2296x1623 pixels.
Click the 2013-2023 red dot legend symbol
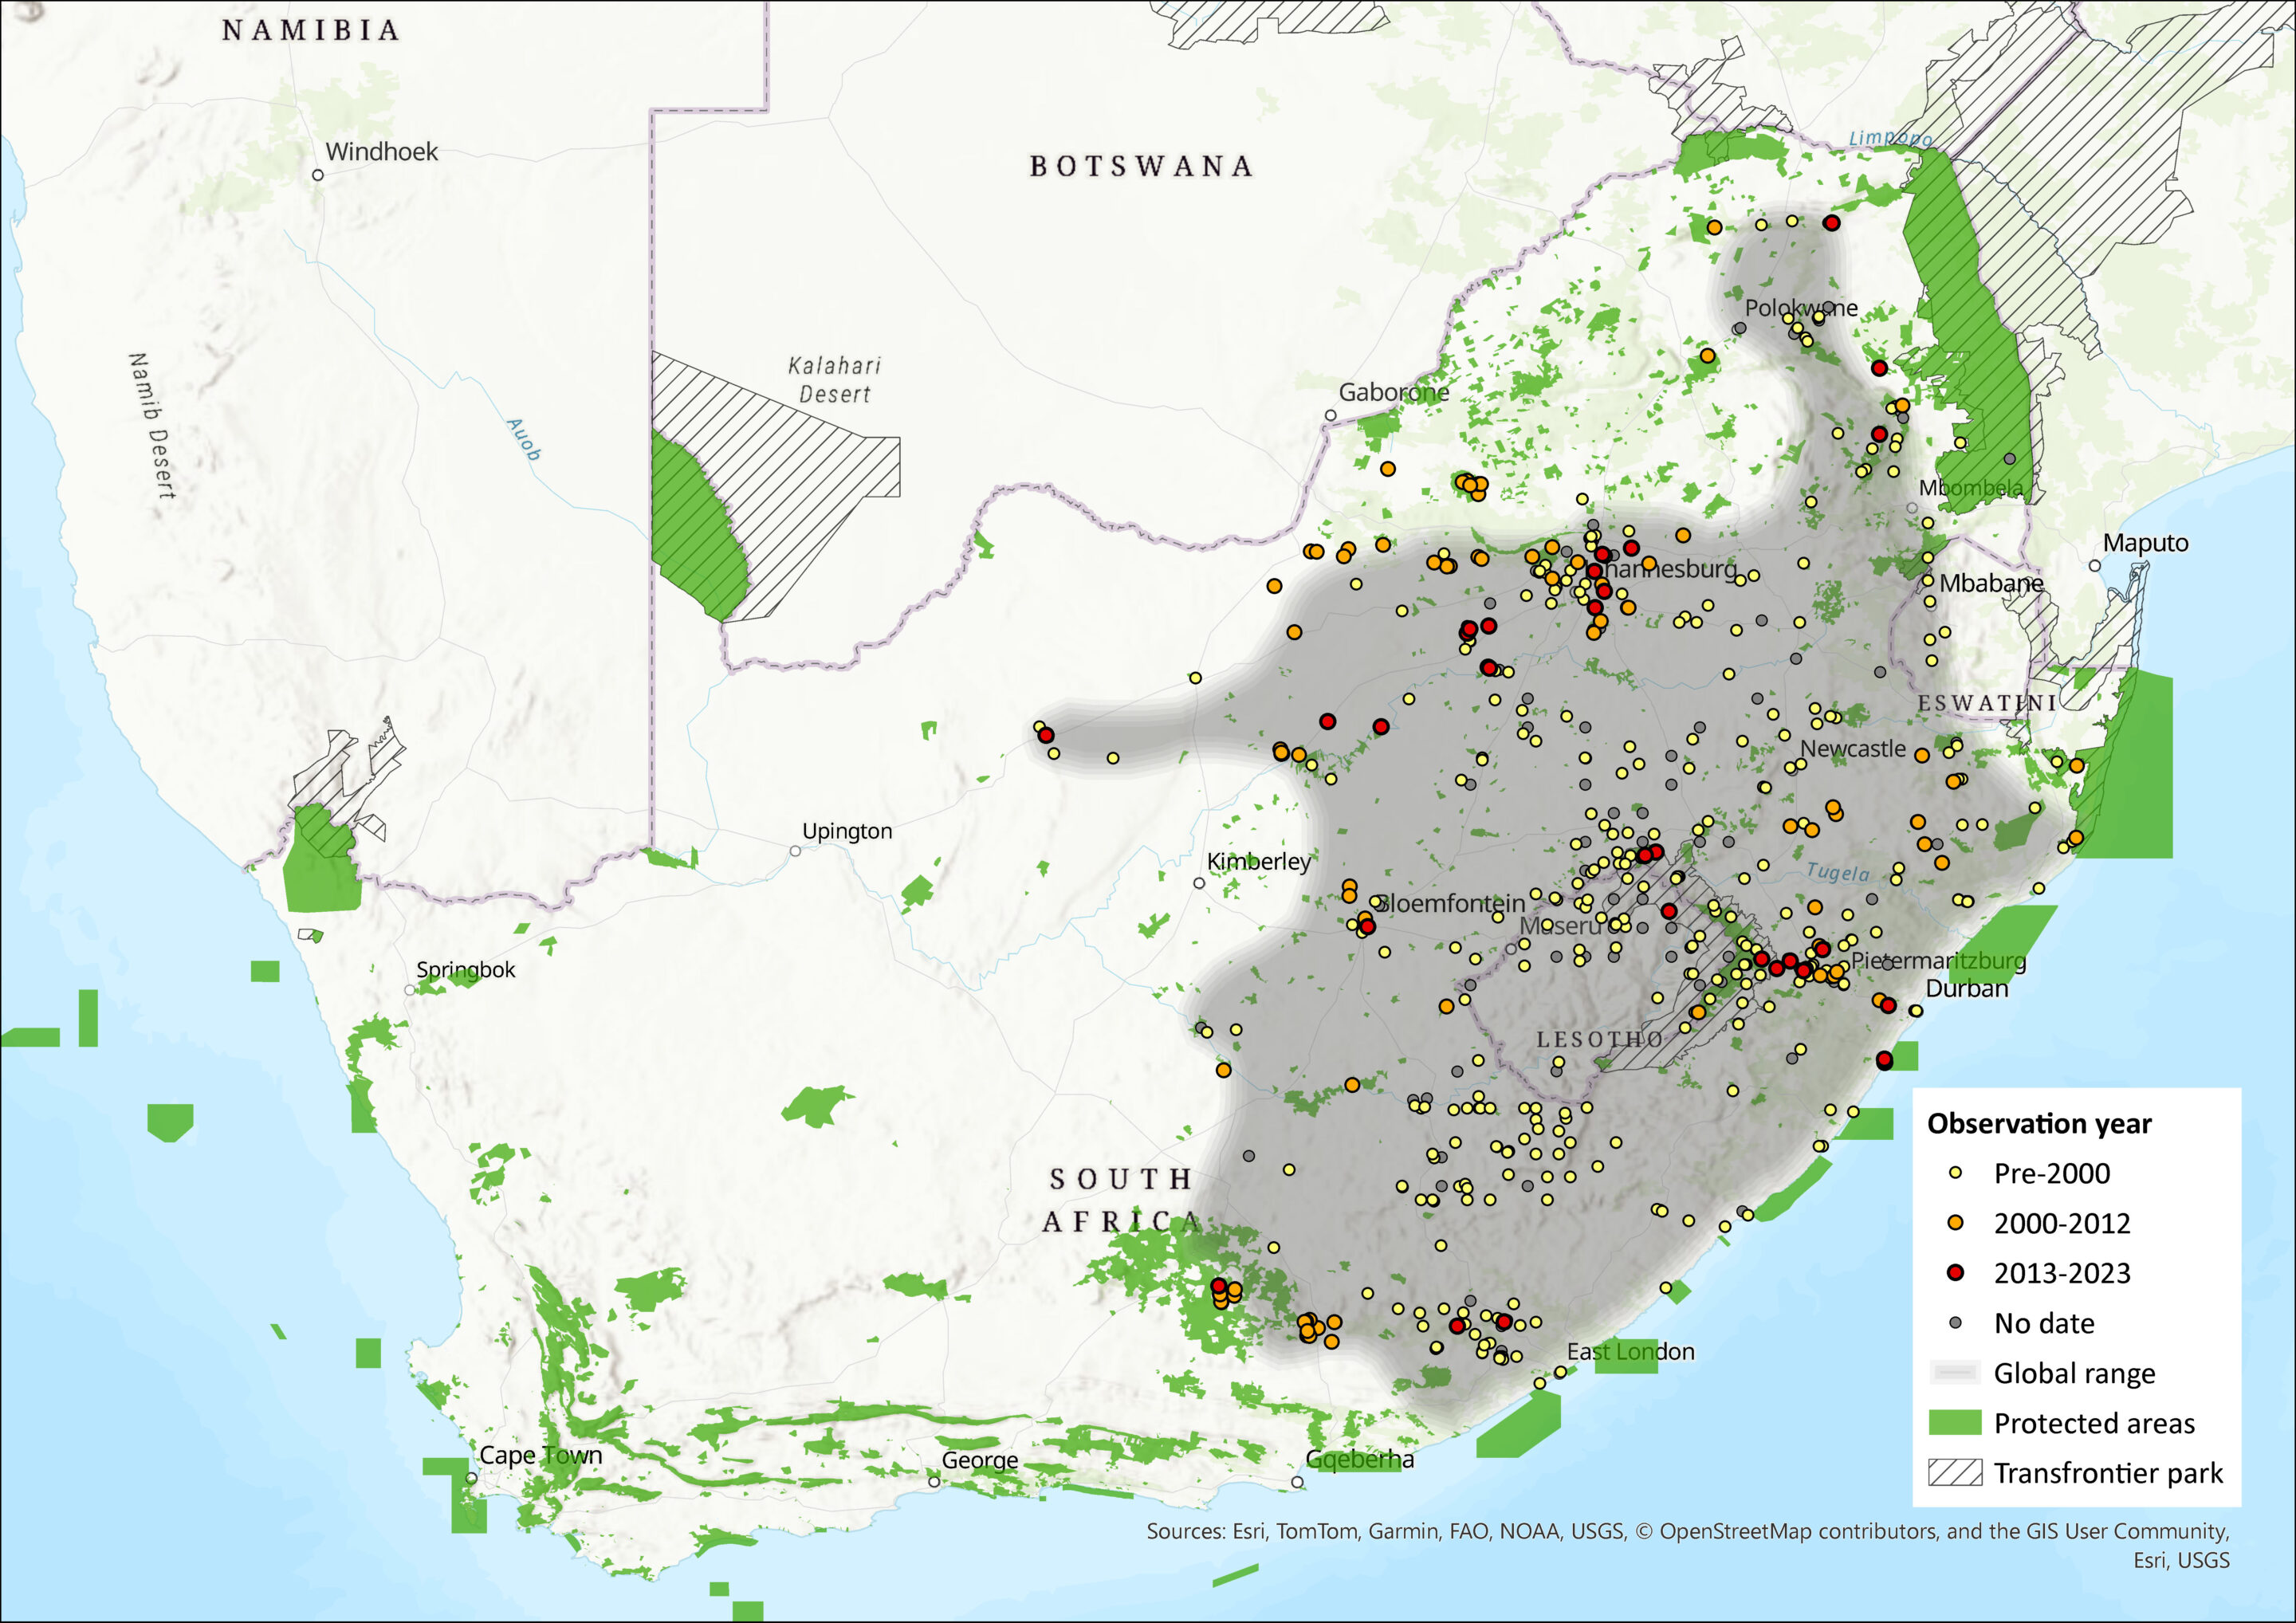click(x=1956, y=1273)
